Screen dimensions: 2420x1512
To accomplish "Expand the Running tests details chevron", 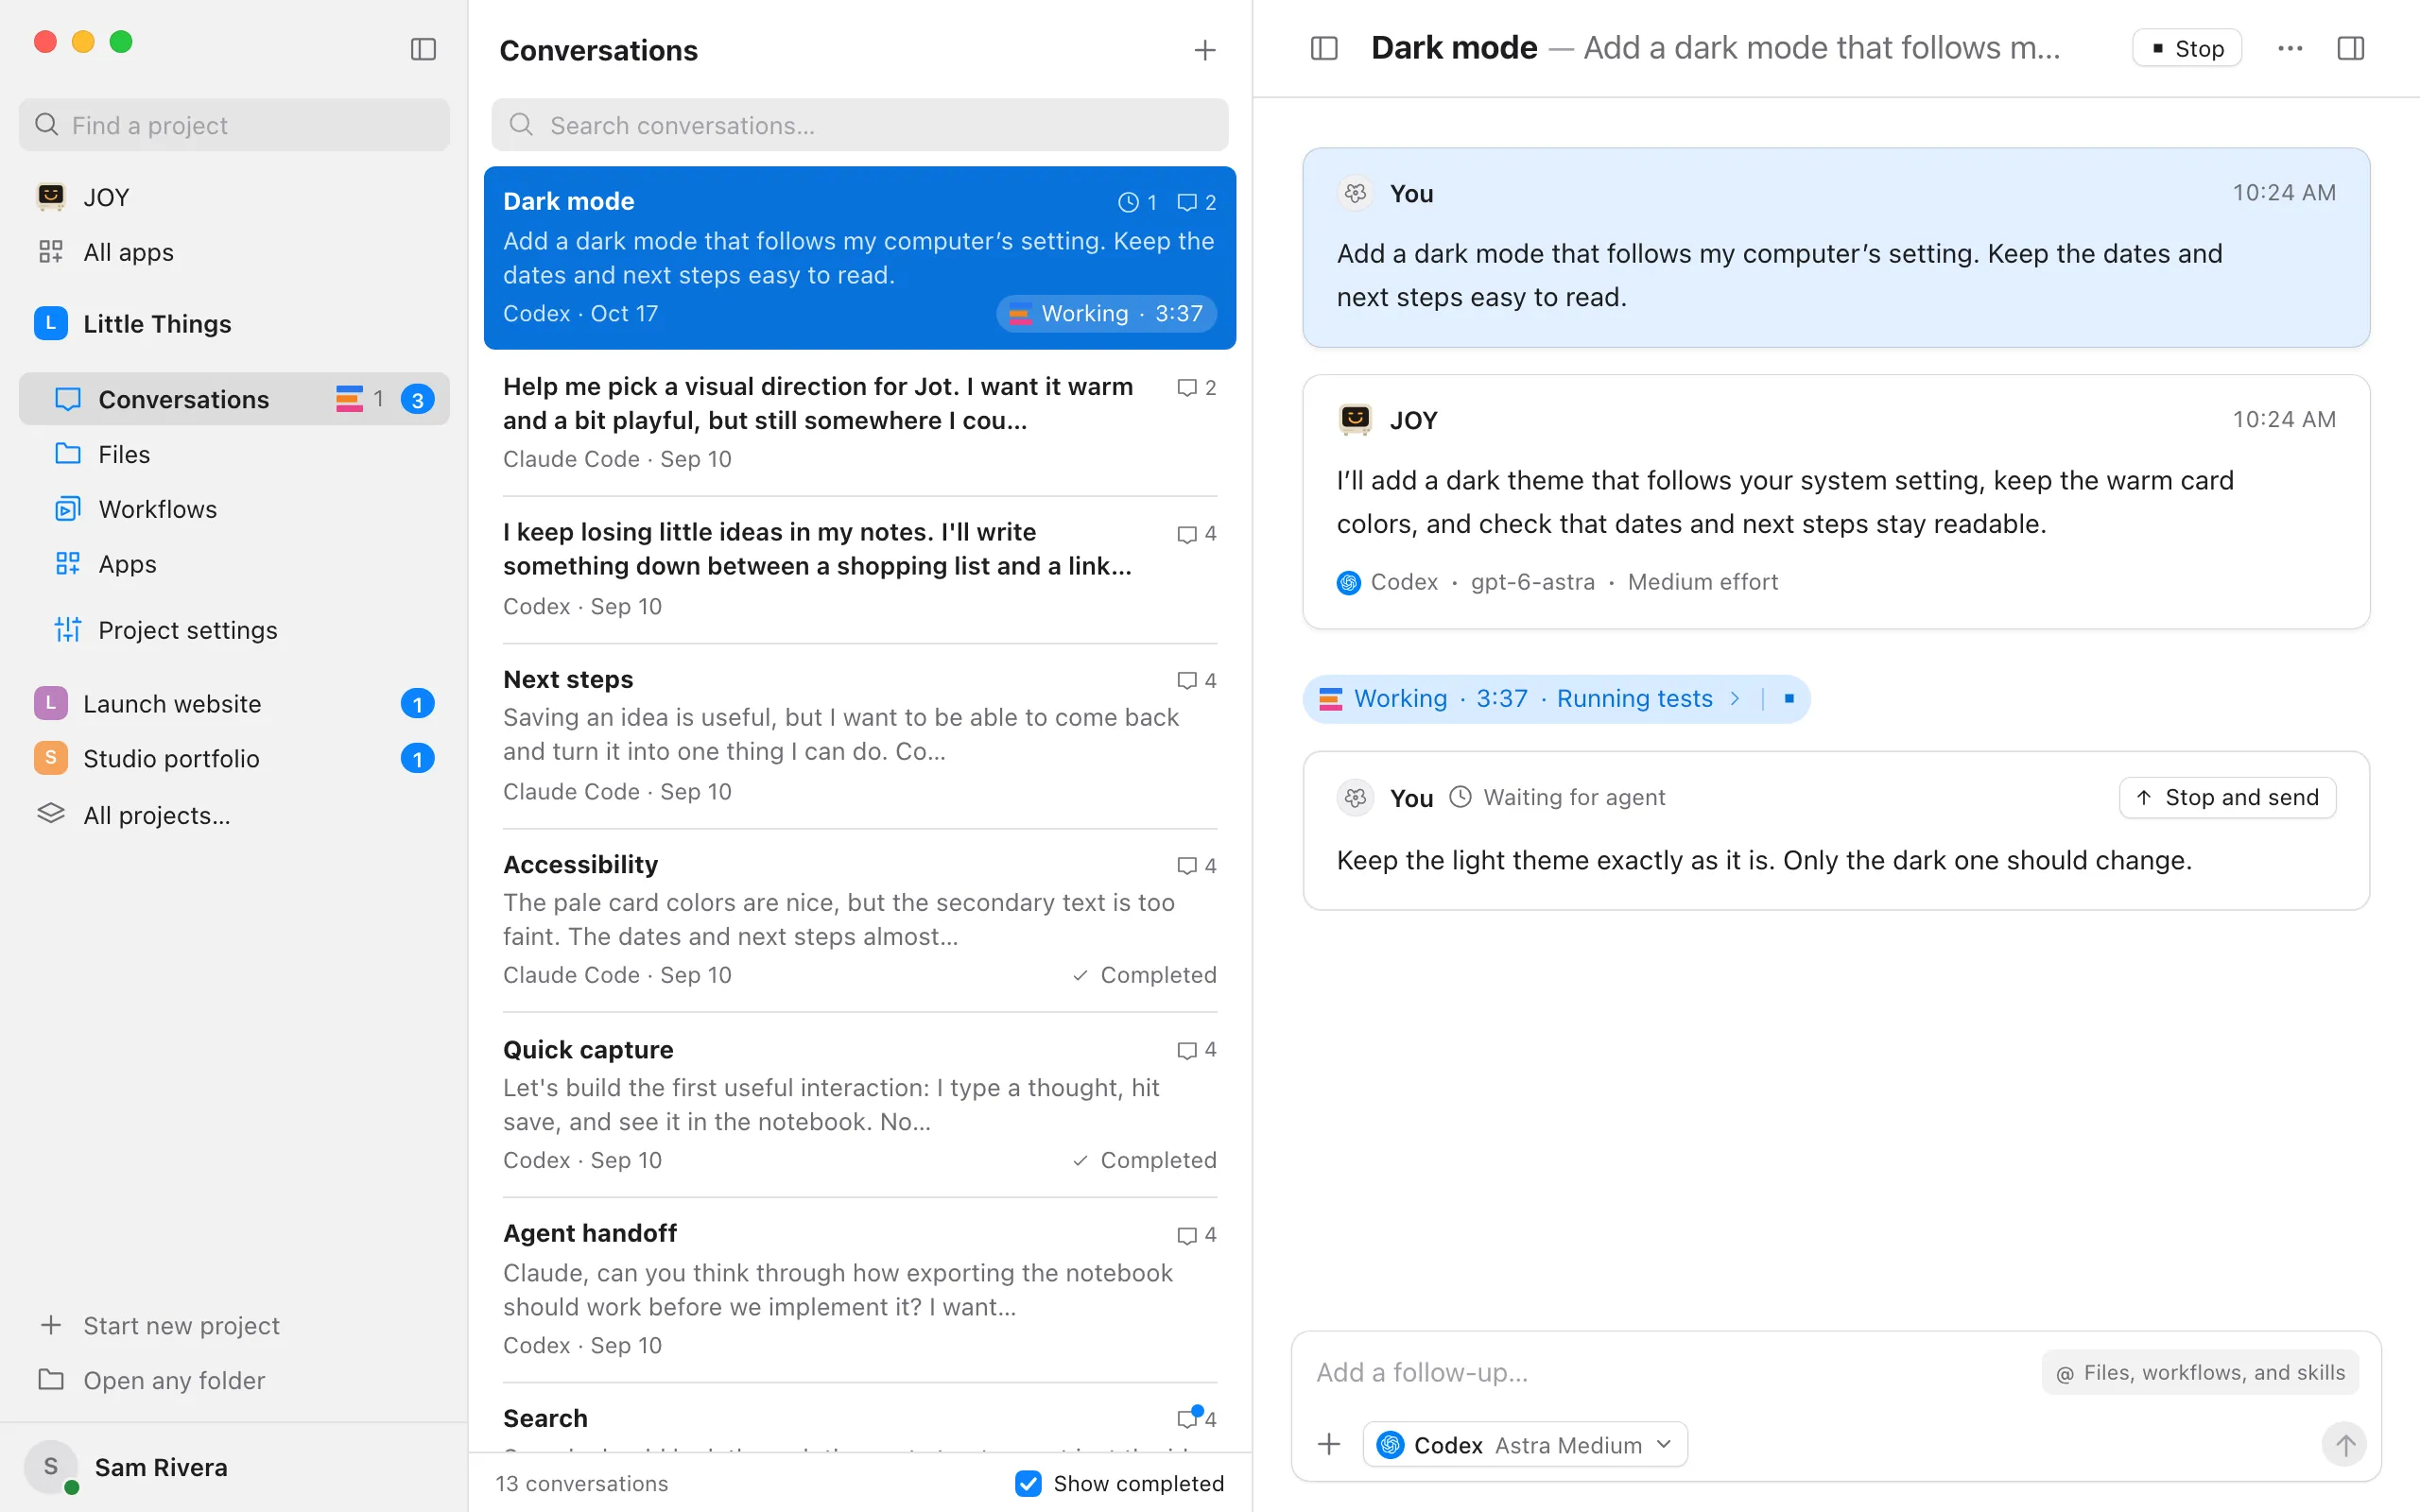I will (x=1735, y=698).
